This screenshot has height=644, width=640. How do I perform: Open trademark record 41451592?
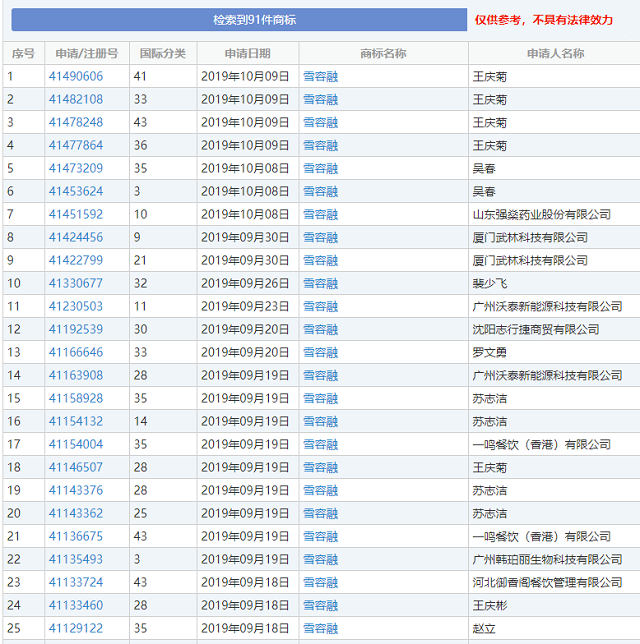pyautogui.click(x=76, y=214)
